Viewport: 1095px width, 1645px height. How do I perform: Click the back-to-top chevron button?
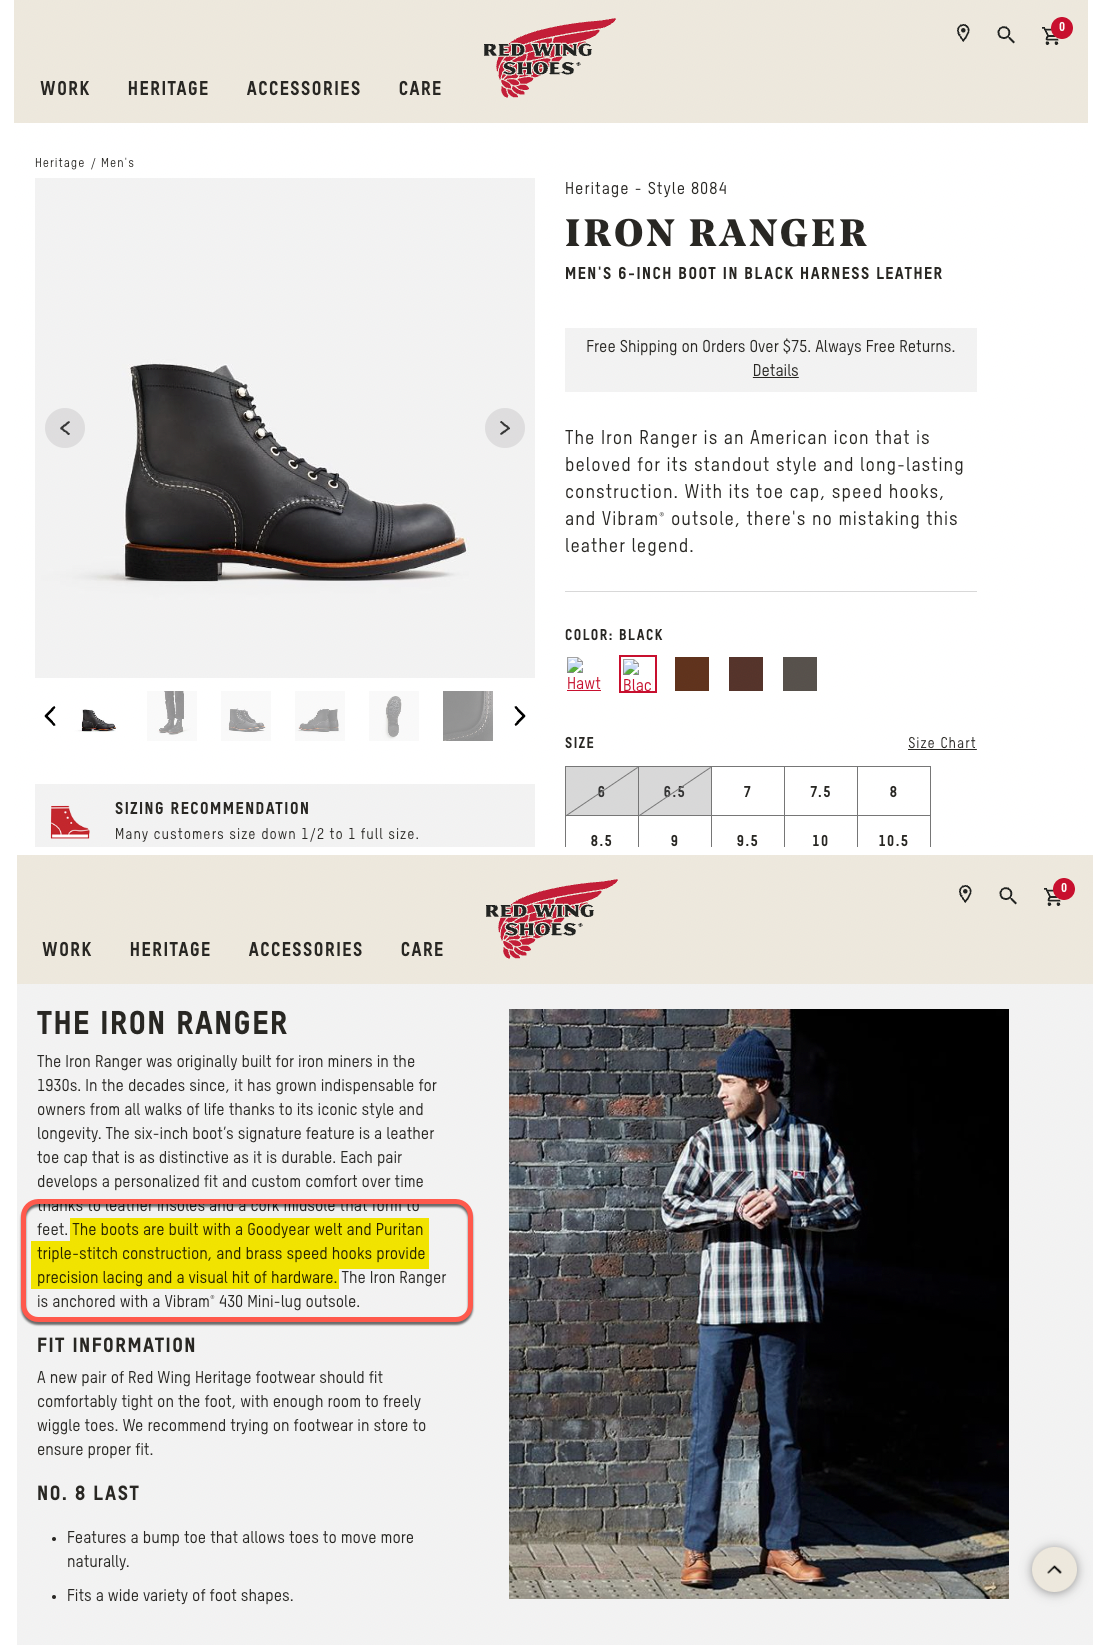[x=1054, y=1570]
